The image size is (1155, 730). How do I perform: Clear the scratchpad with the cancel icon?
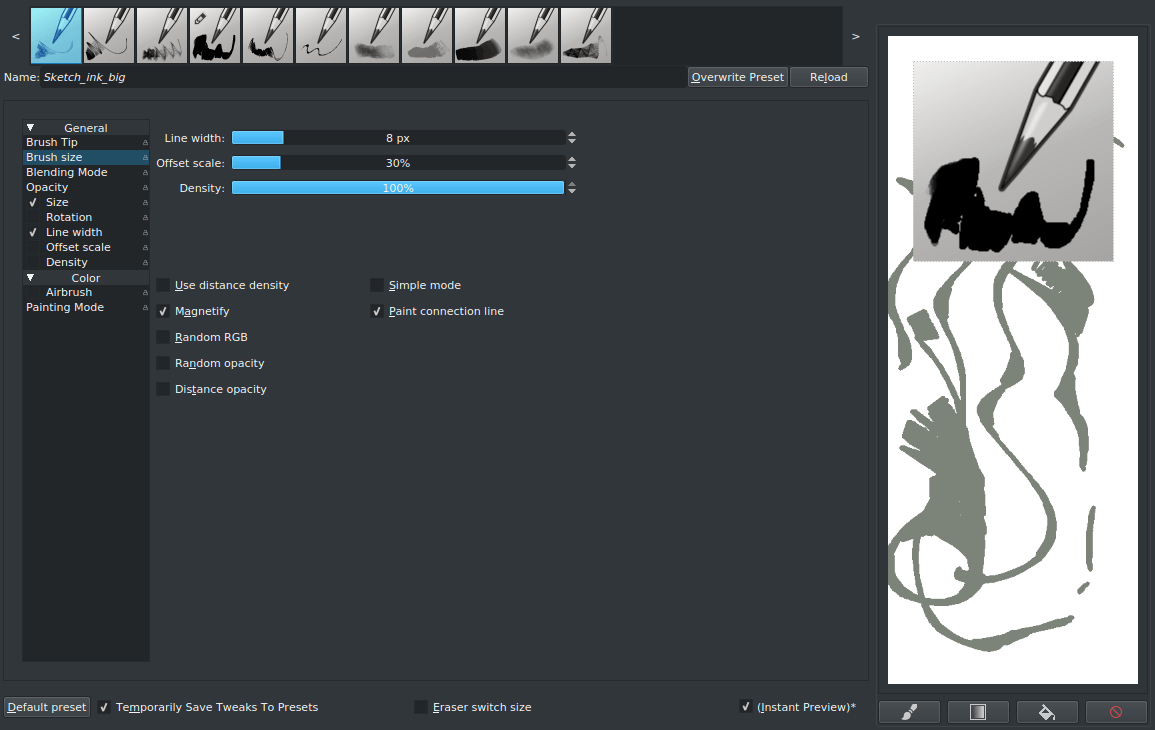tap(1116, 711)
